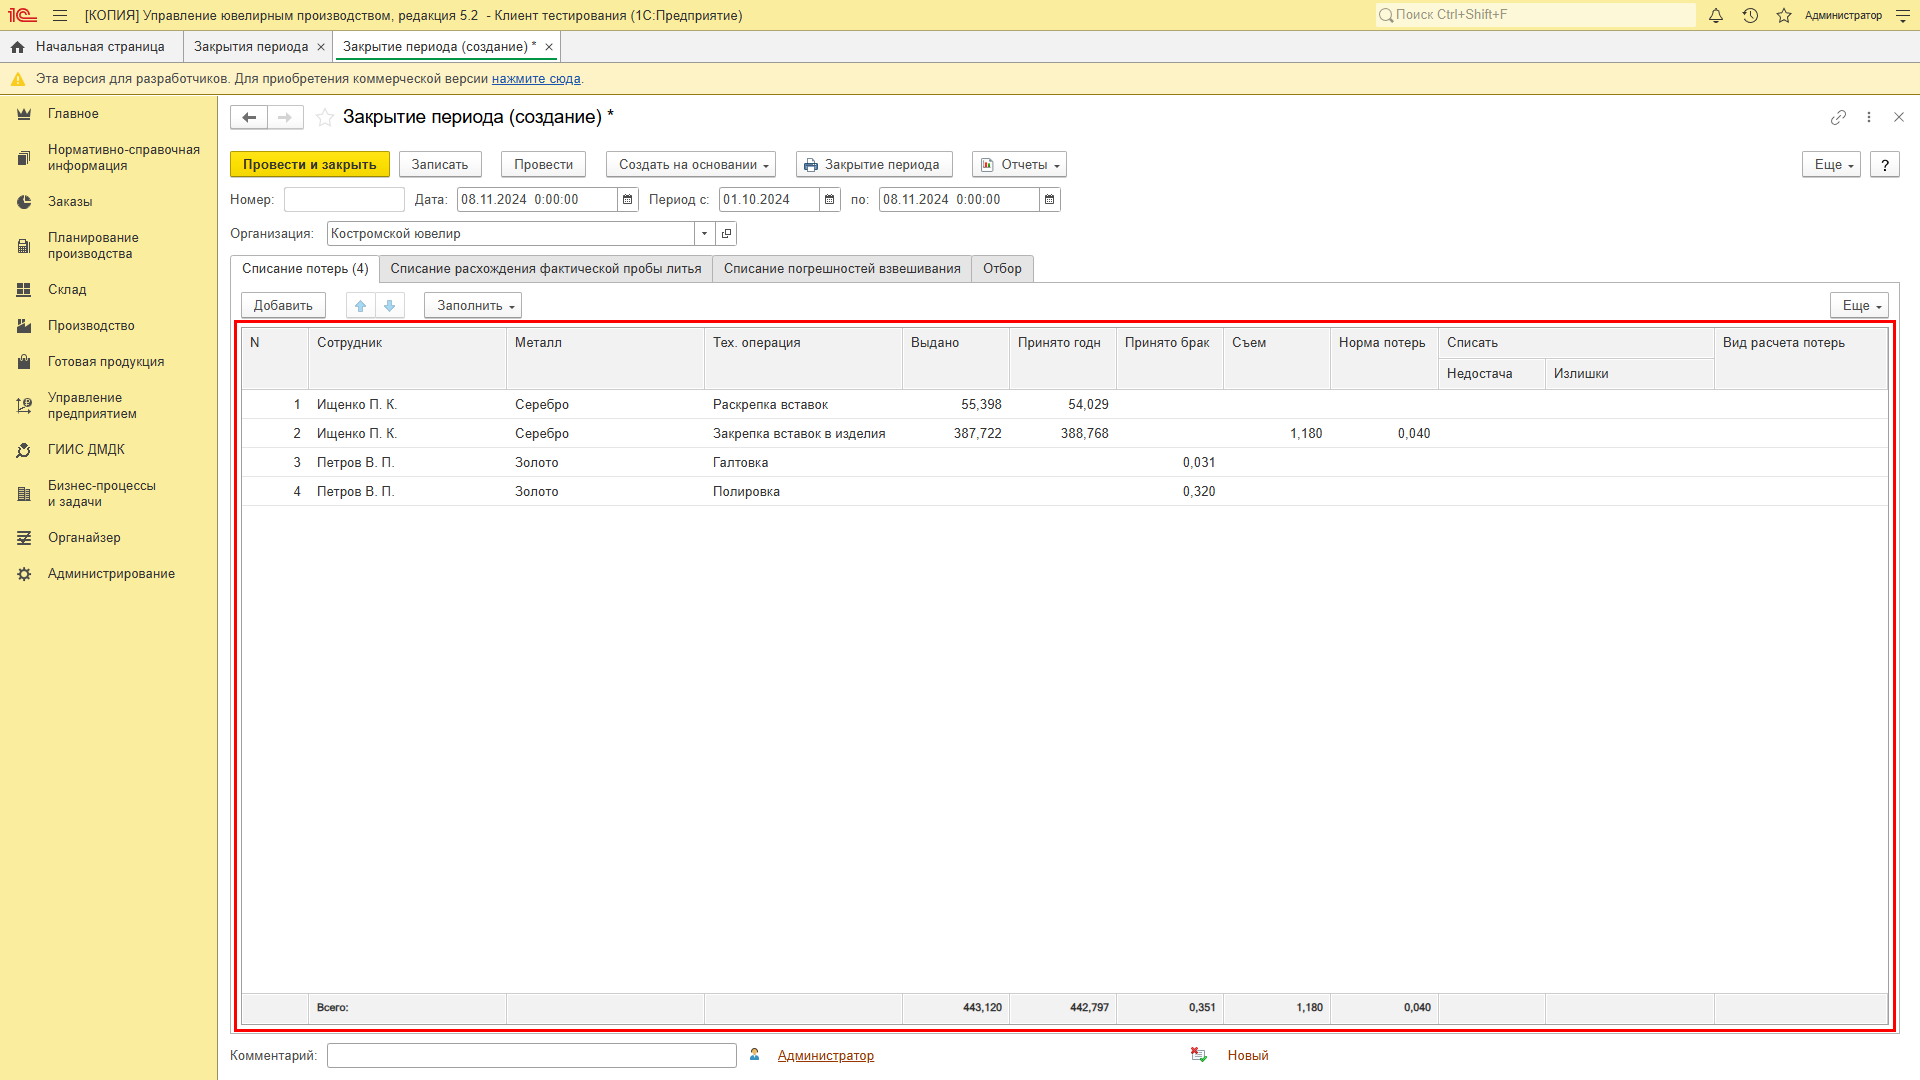Open Готовая продукция section
1920x1080 pixels.
(x=106, y=362)
